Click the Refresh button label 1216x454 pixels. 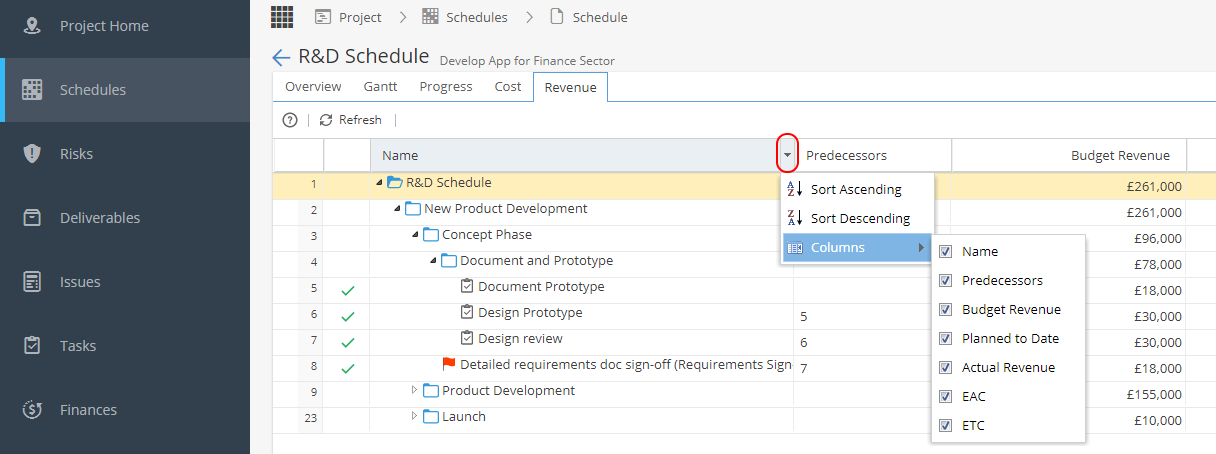click(x=360, y=120)
